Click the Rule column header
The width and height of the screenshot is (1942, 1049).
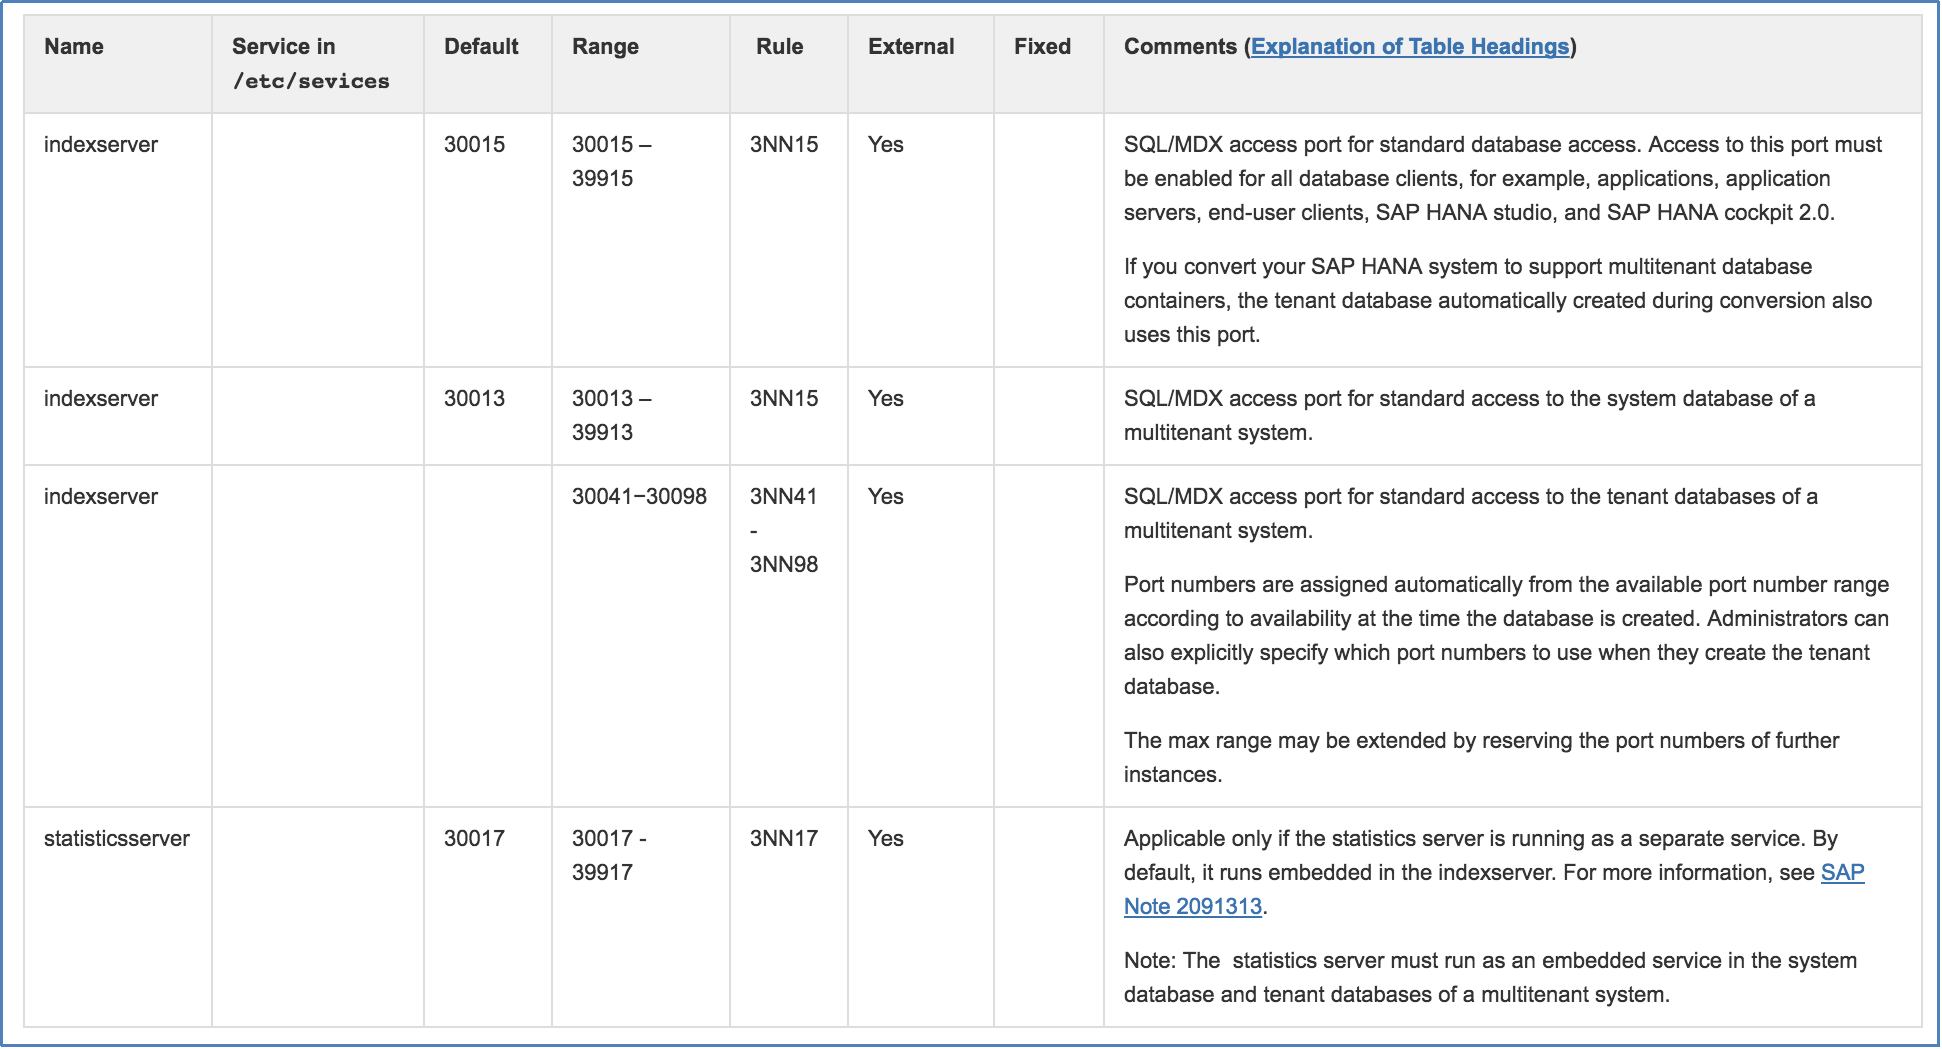(x=779, y=47)
